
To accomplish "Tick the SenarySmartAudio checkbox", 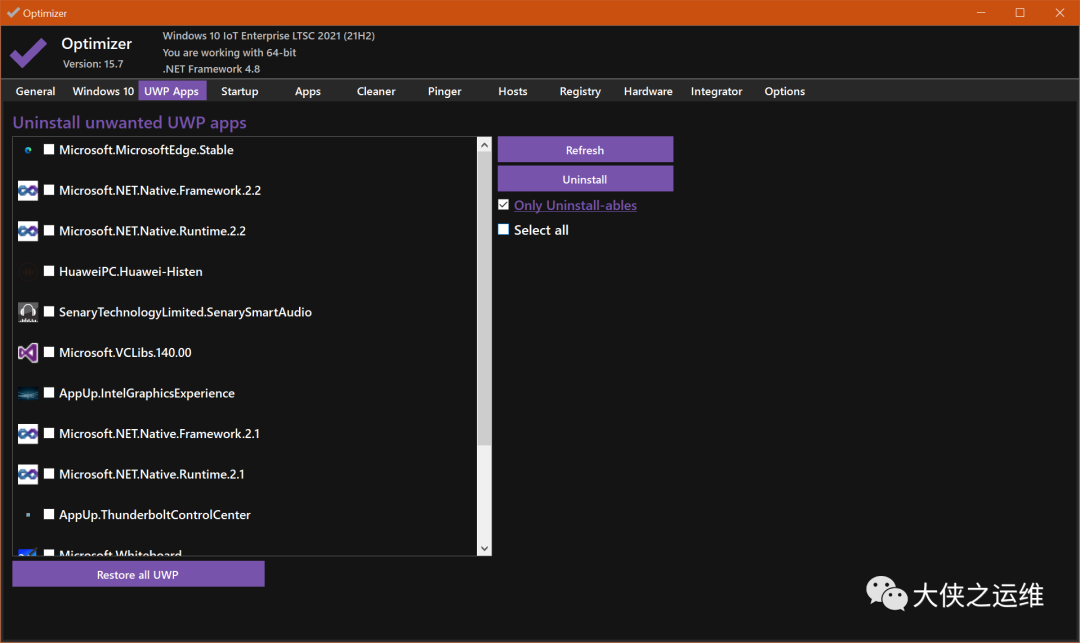I will (x=49, y=312).
